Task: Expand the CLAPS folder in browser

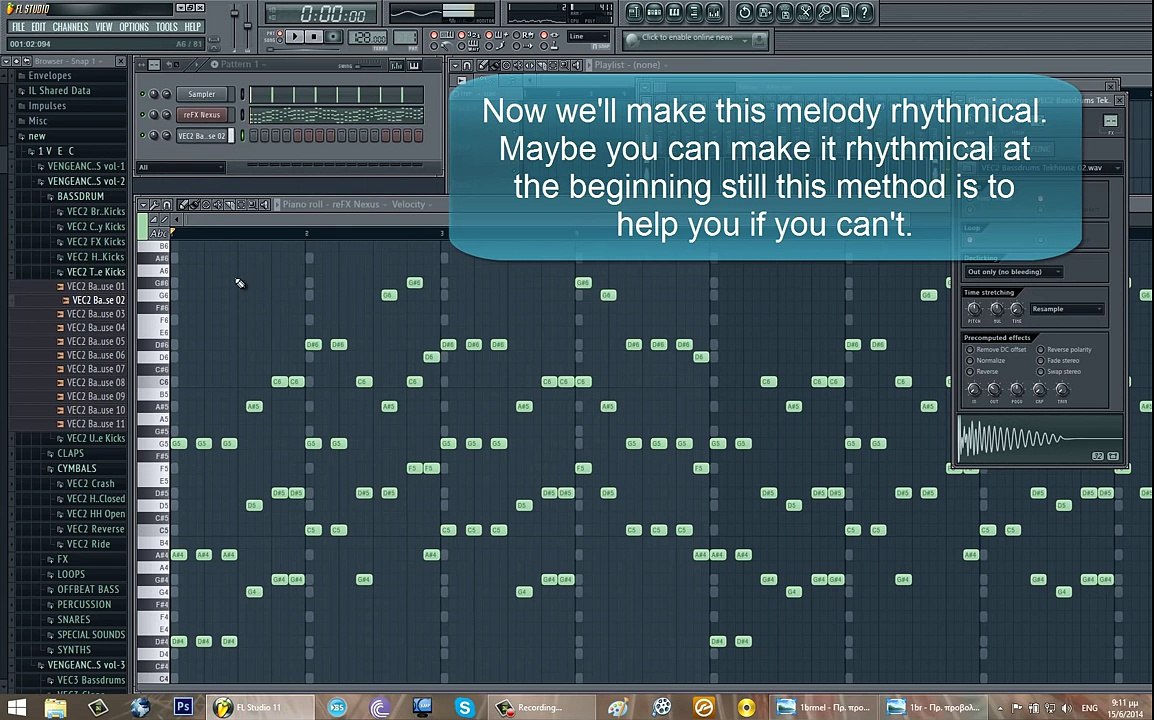Action: (x=70, y=453)
